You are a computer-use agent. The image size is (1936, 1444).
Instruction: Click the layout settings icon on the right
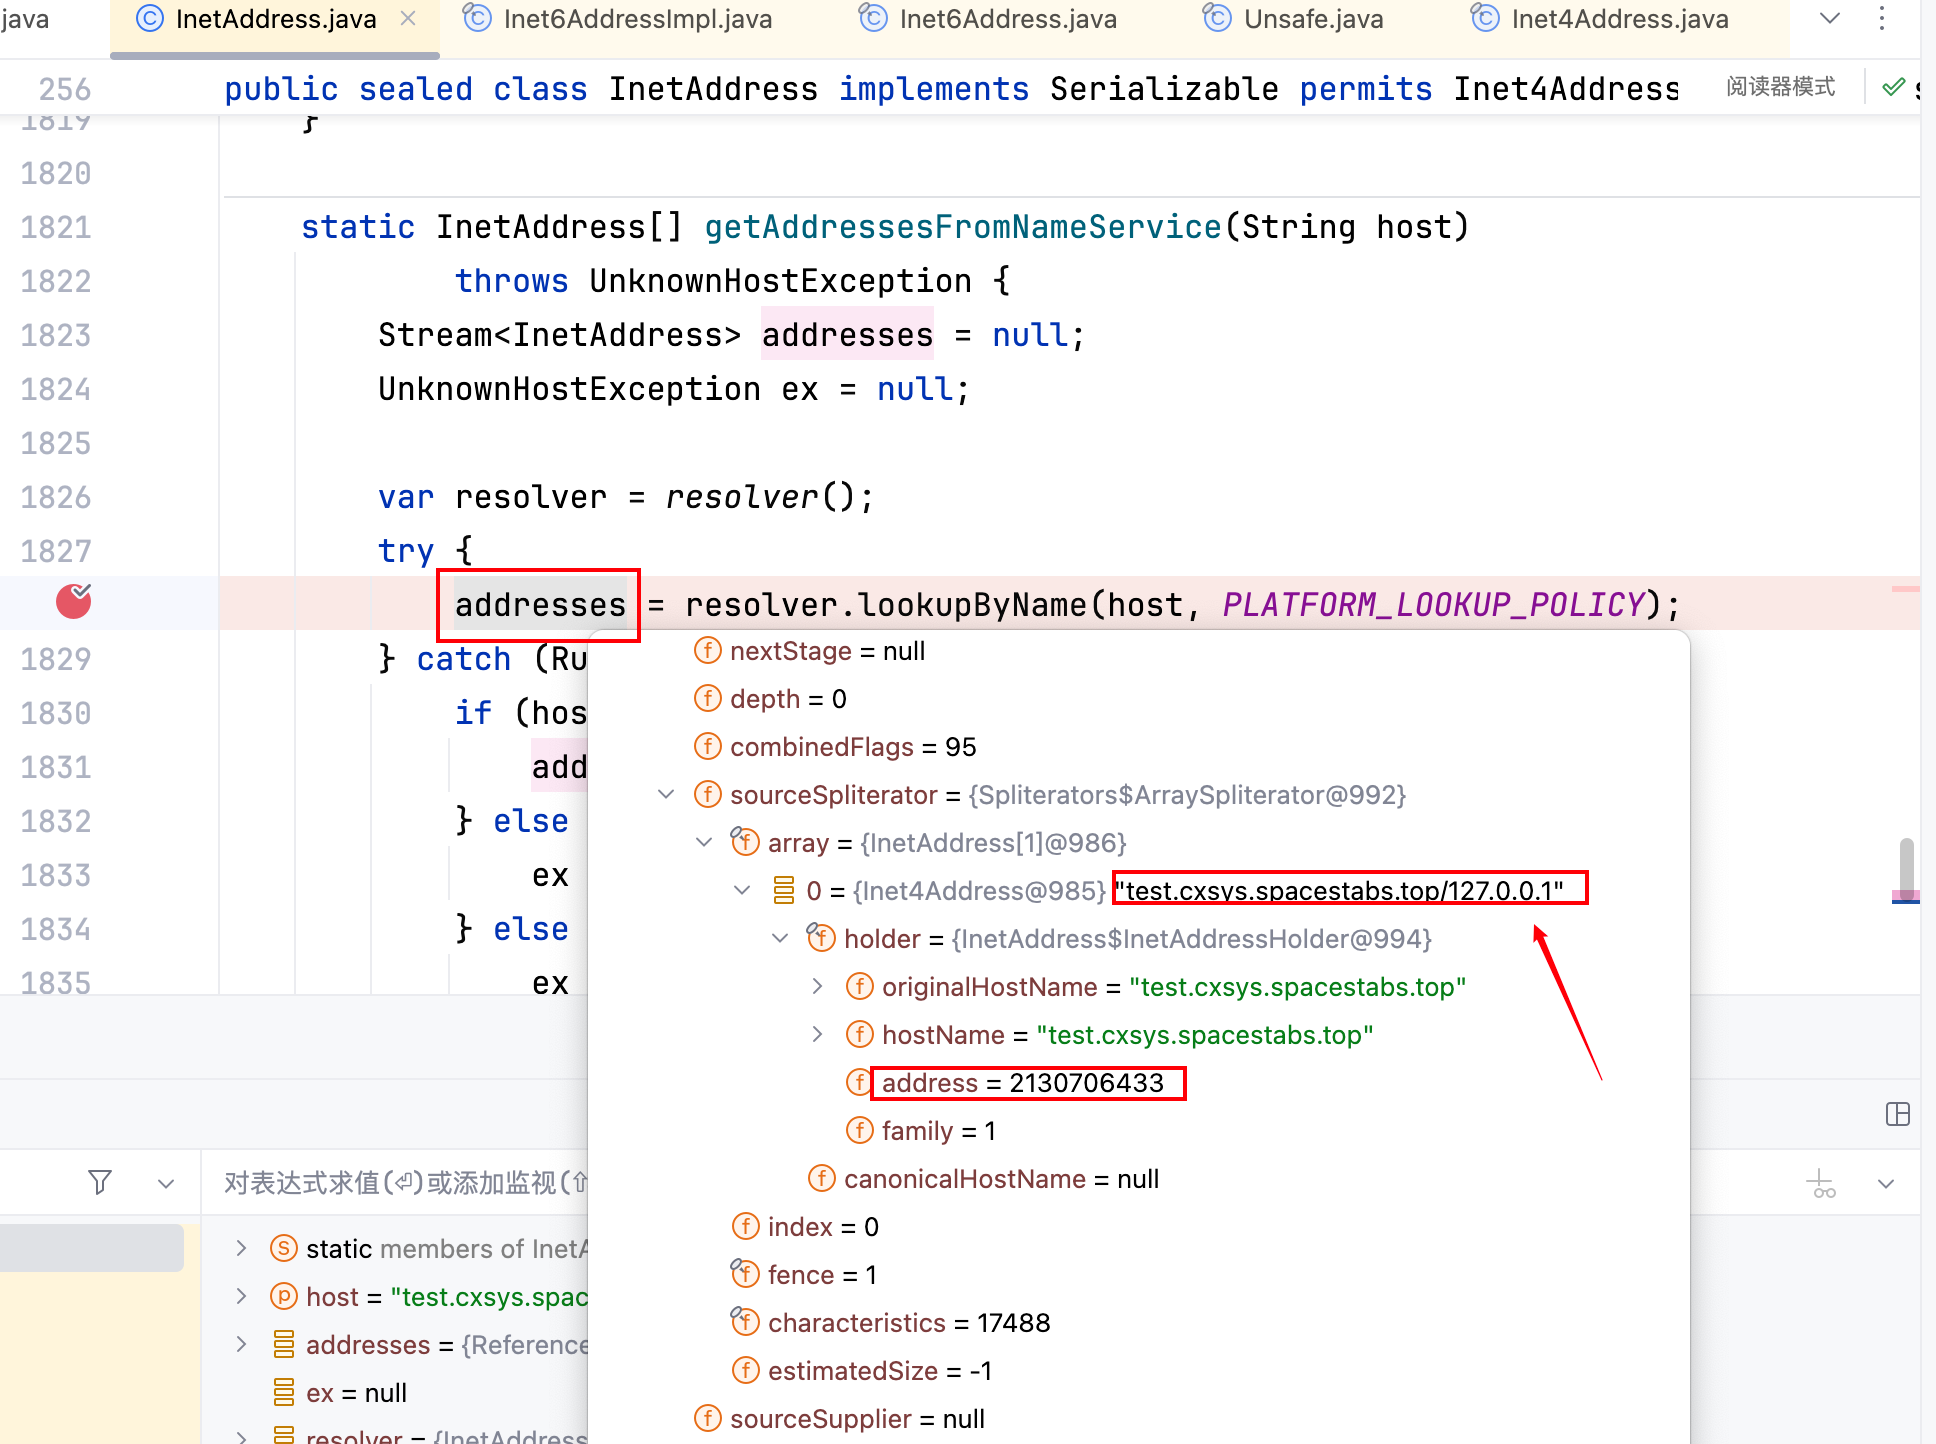click(x=1897, y=1114)
